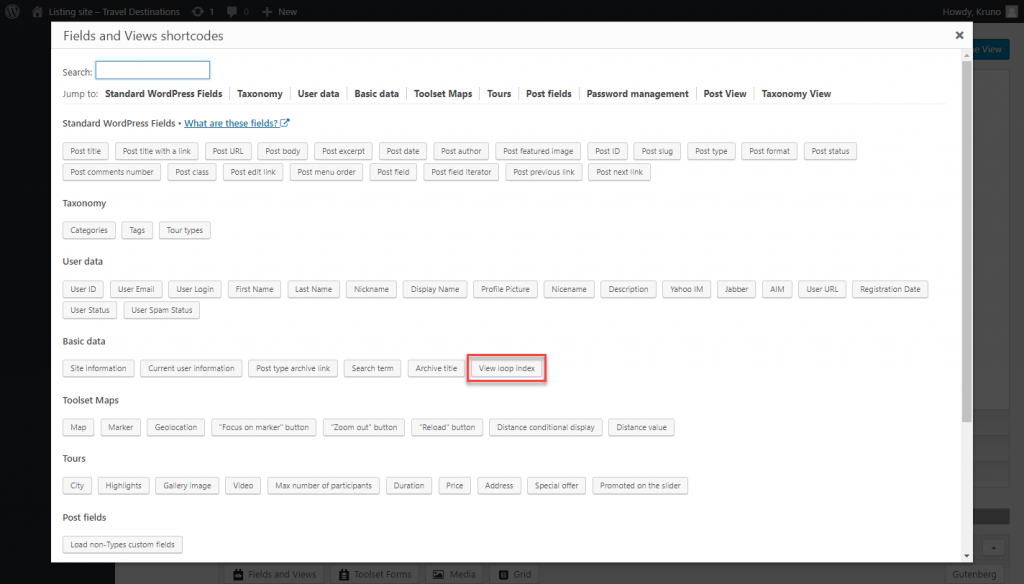The image size is (1024, 584).
Task: Close the shortcodes dialog with X
Action: pyautogui.click(x=959, y=35)
